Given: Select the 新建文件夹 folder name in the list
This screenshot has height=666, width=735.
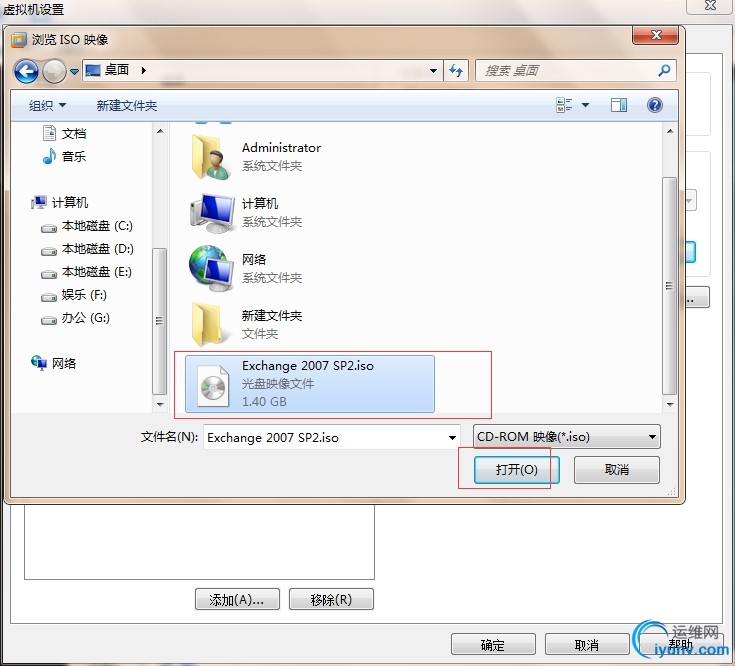Looking at the screenshot, I should (272, 315).
